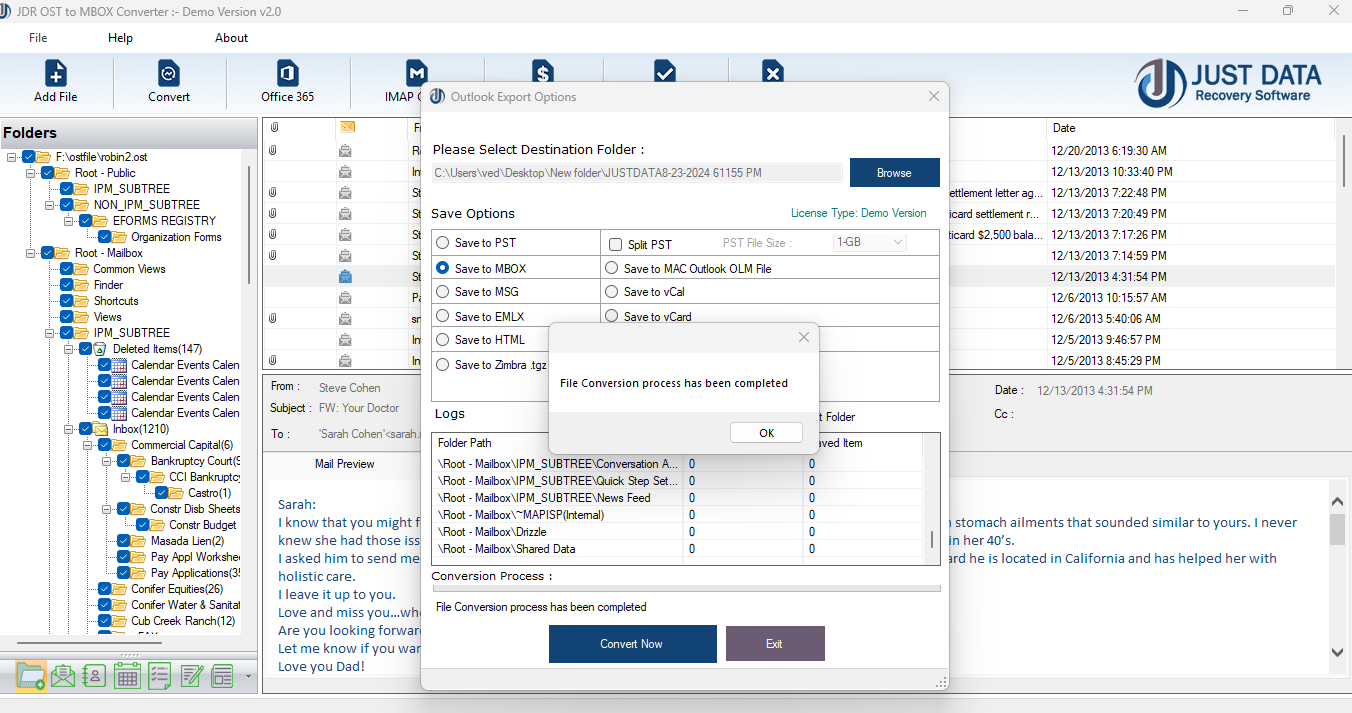The height and width of the screenshot is (713, 1352).
Task: Select the Save to vCal radio button
Action: tap(612, 292)
